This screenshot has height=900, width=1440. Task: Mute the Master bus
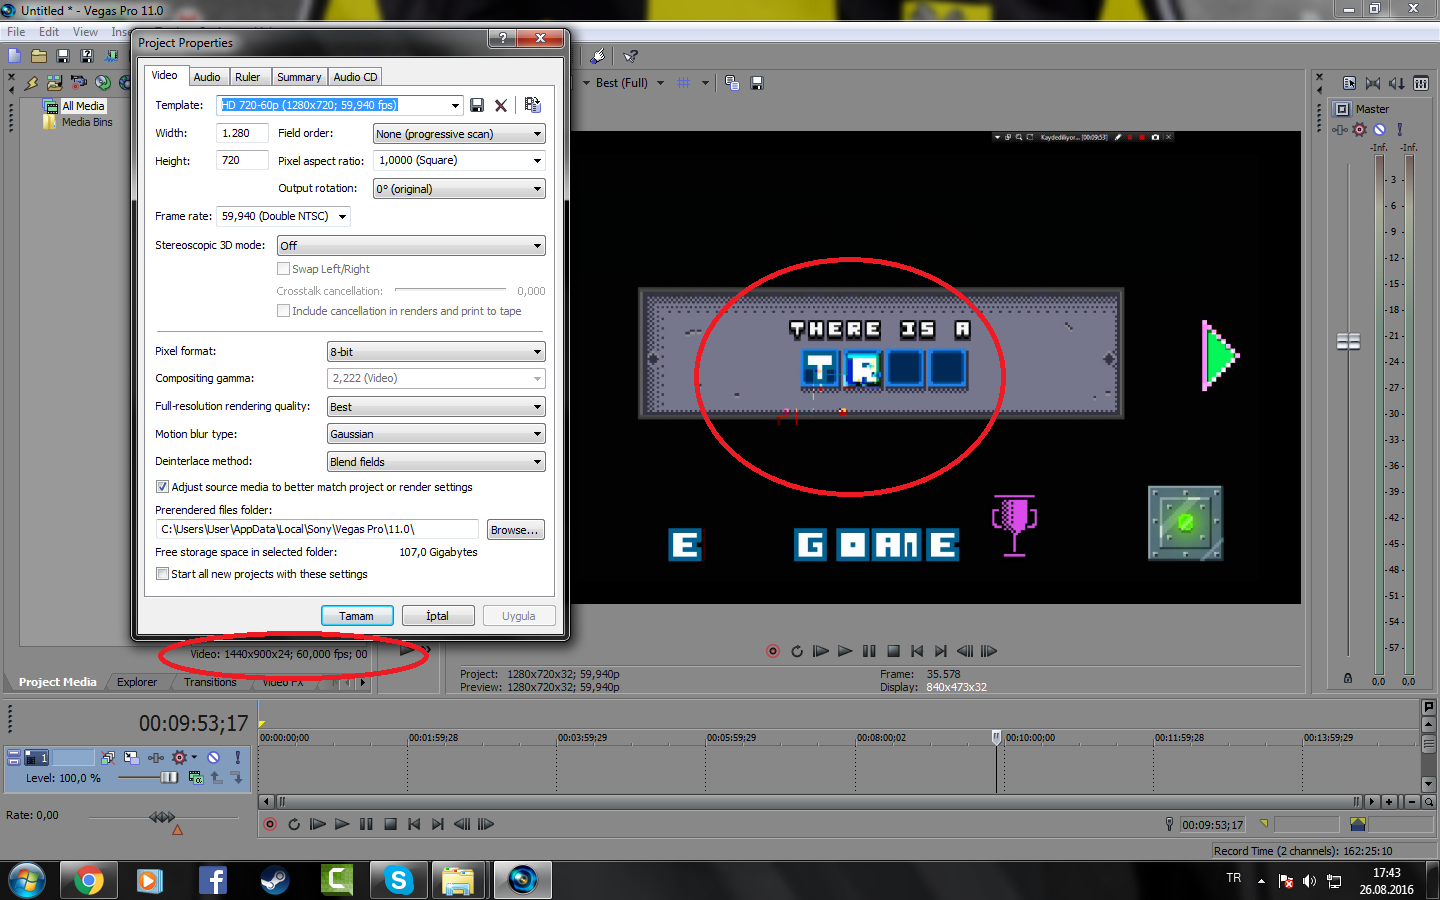[1380, 129]
